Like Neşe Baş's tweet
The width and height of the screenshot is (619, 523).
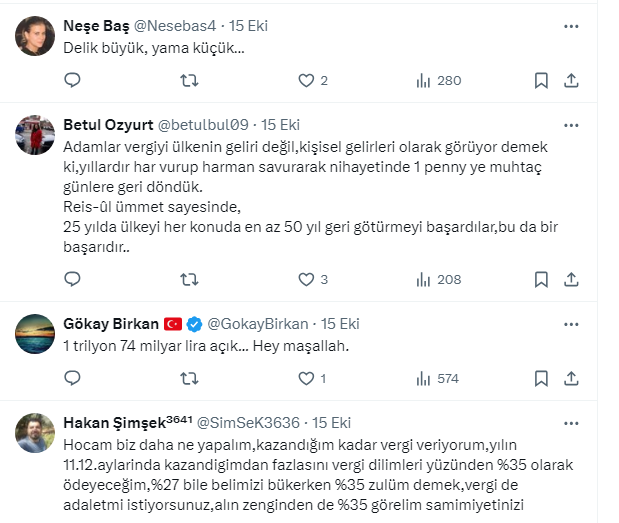[306, 80]
